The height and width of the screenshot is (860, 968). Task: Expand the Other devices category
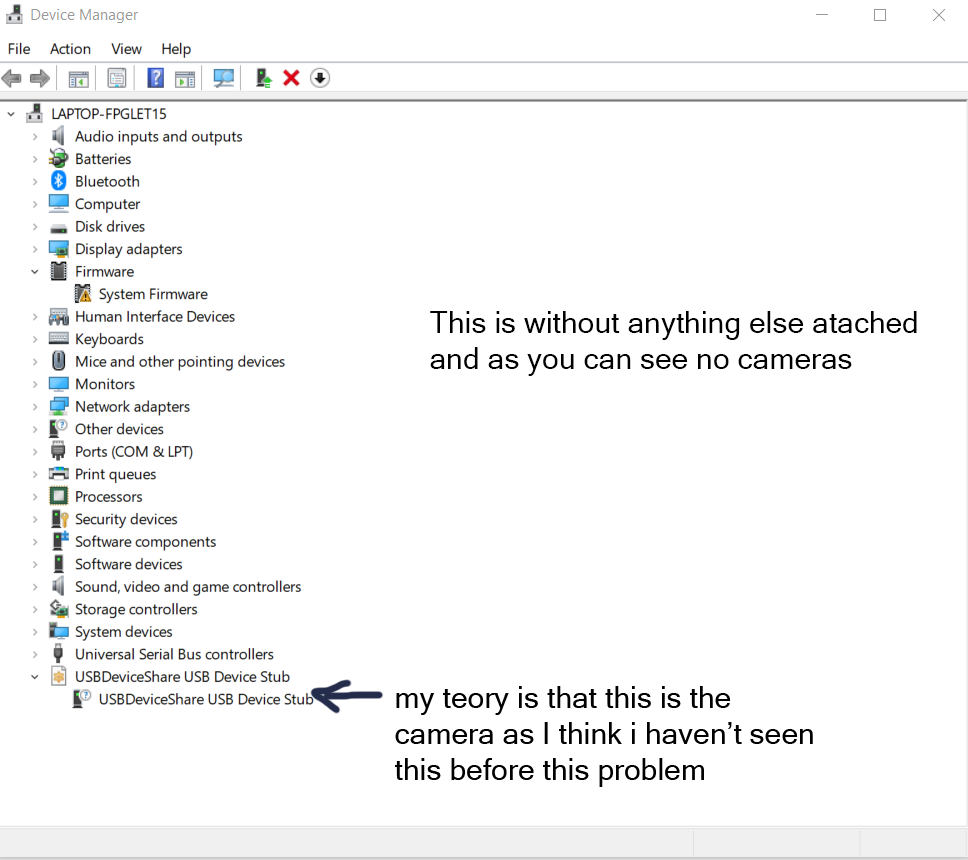pos(35,429)
